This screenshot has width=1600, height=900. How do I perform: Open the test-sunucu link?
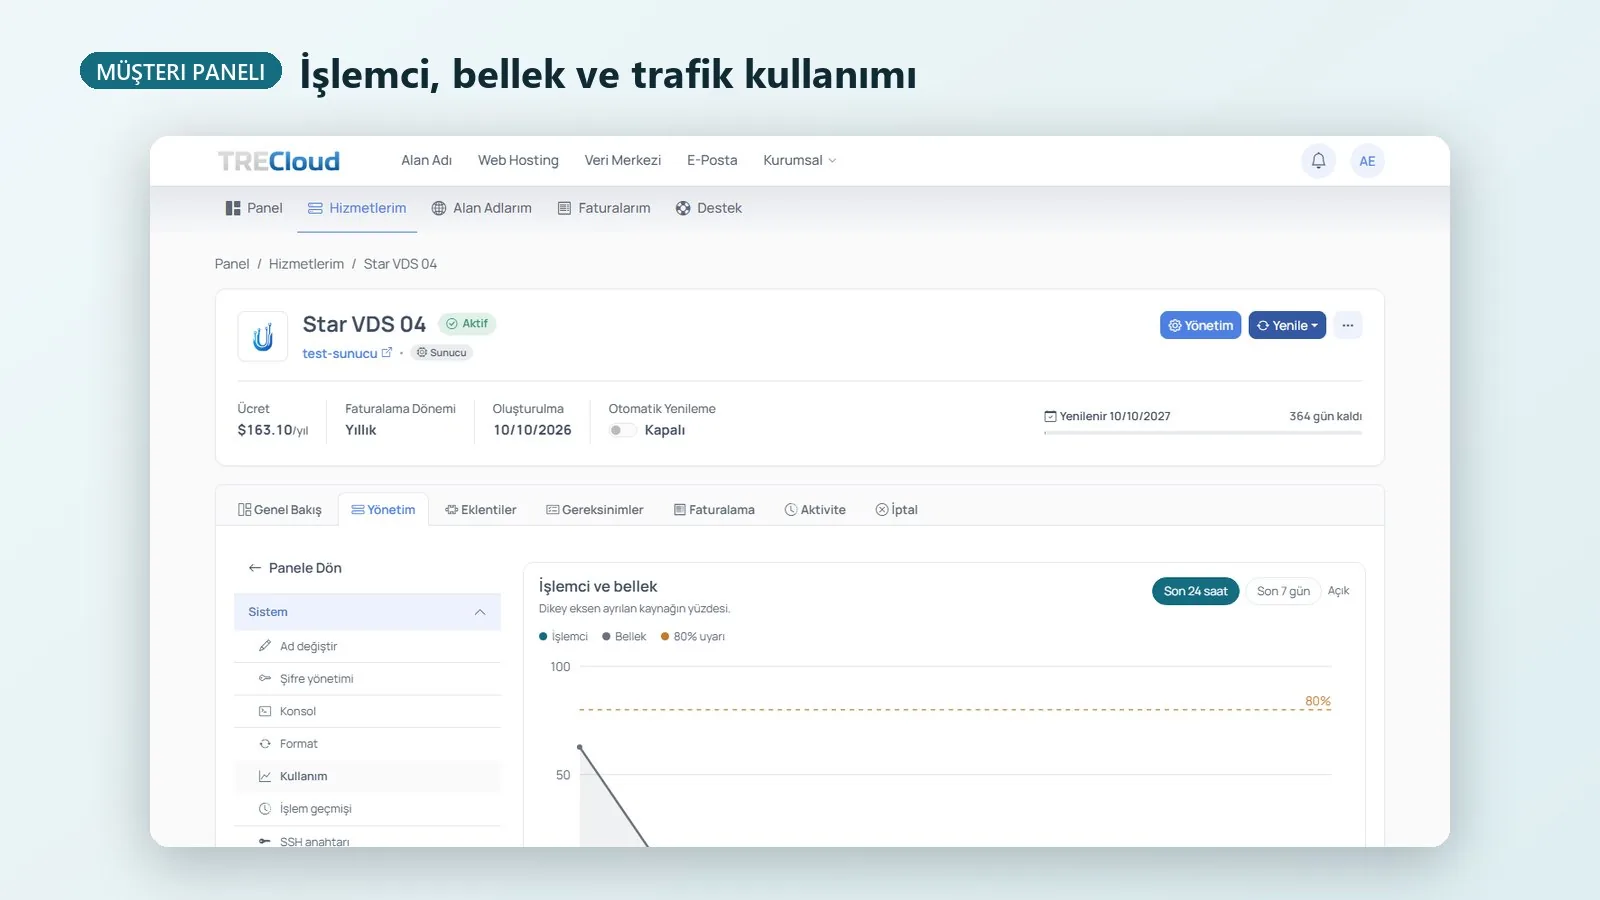(x=340, y=353)
